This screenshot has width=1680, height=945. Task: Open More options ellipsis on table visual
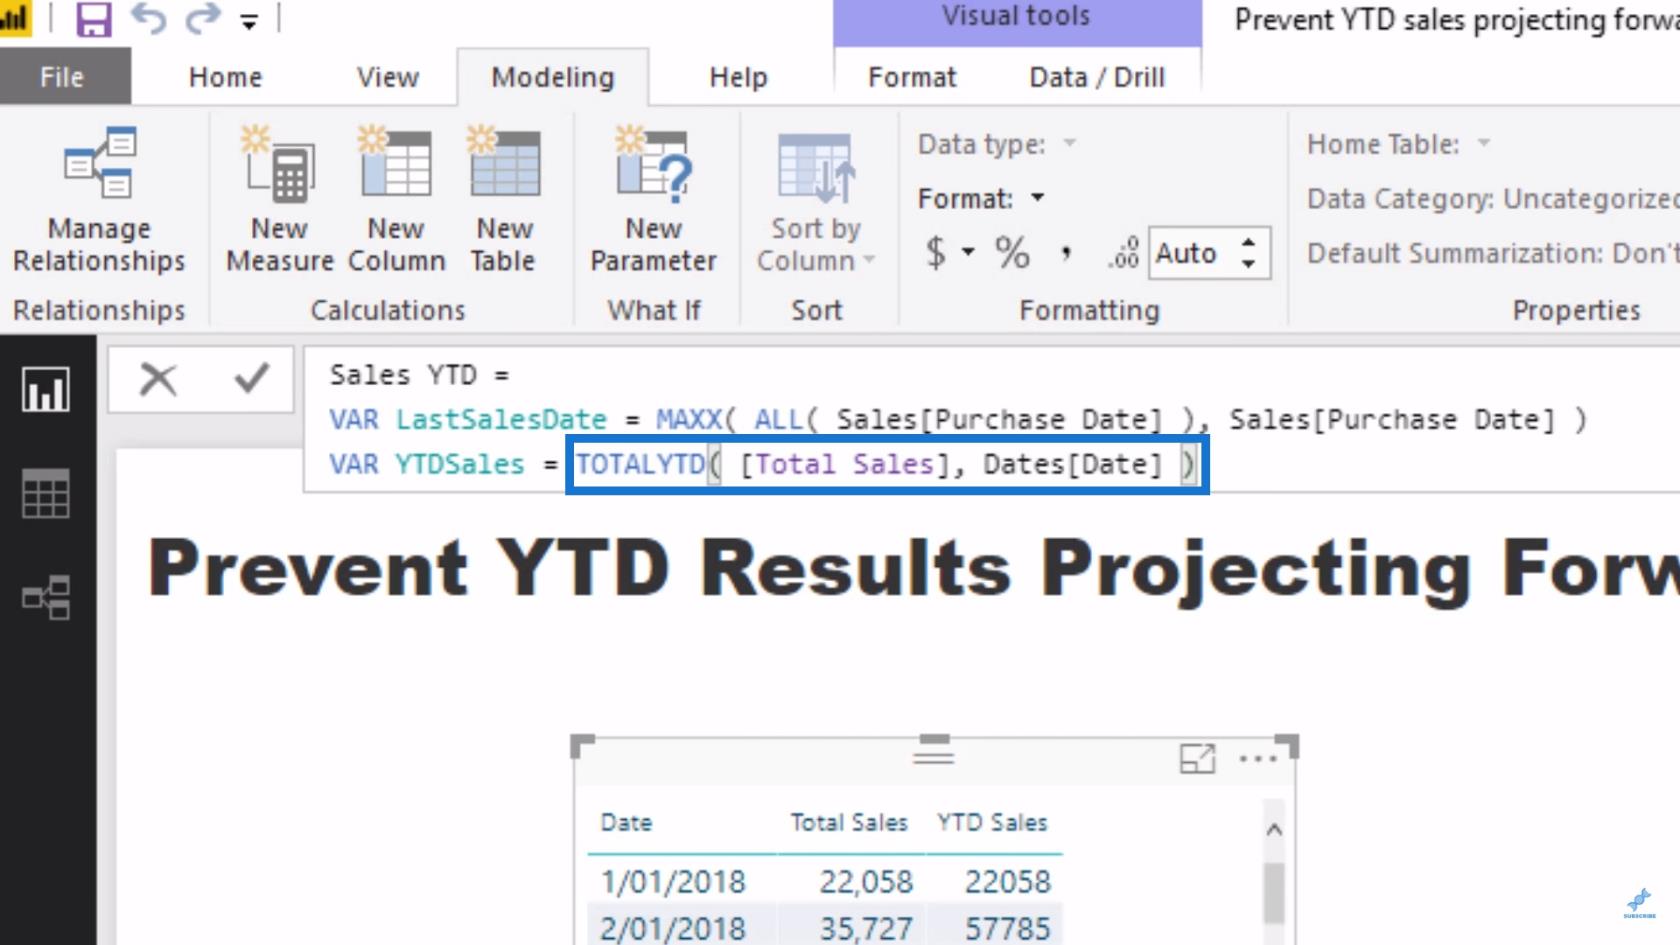pyautogui.click(x=1258, y=759)
